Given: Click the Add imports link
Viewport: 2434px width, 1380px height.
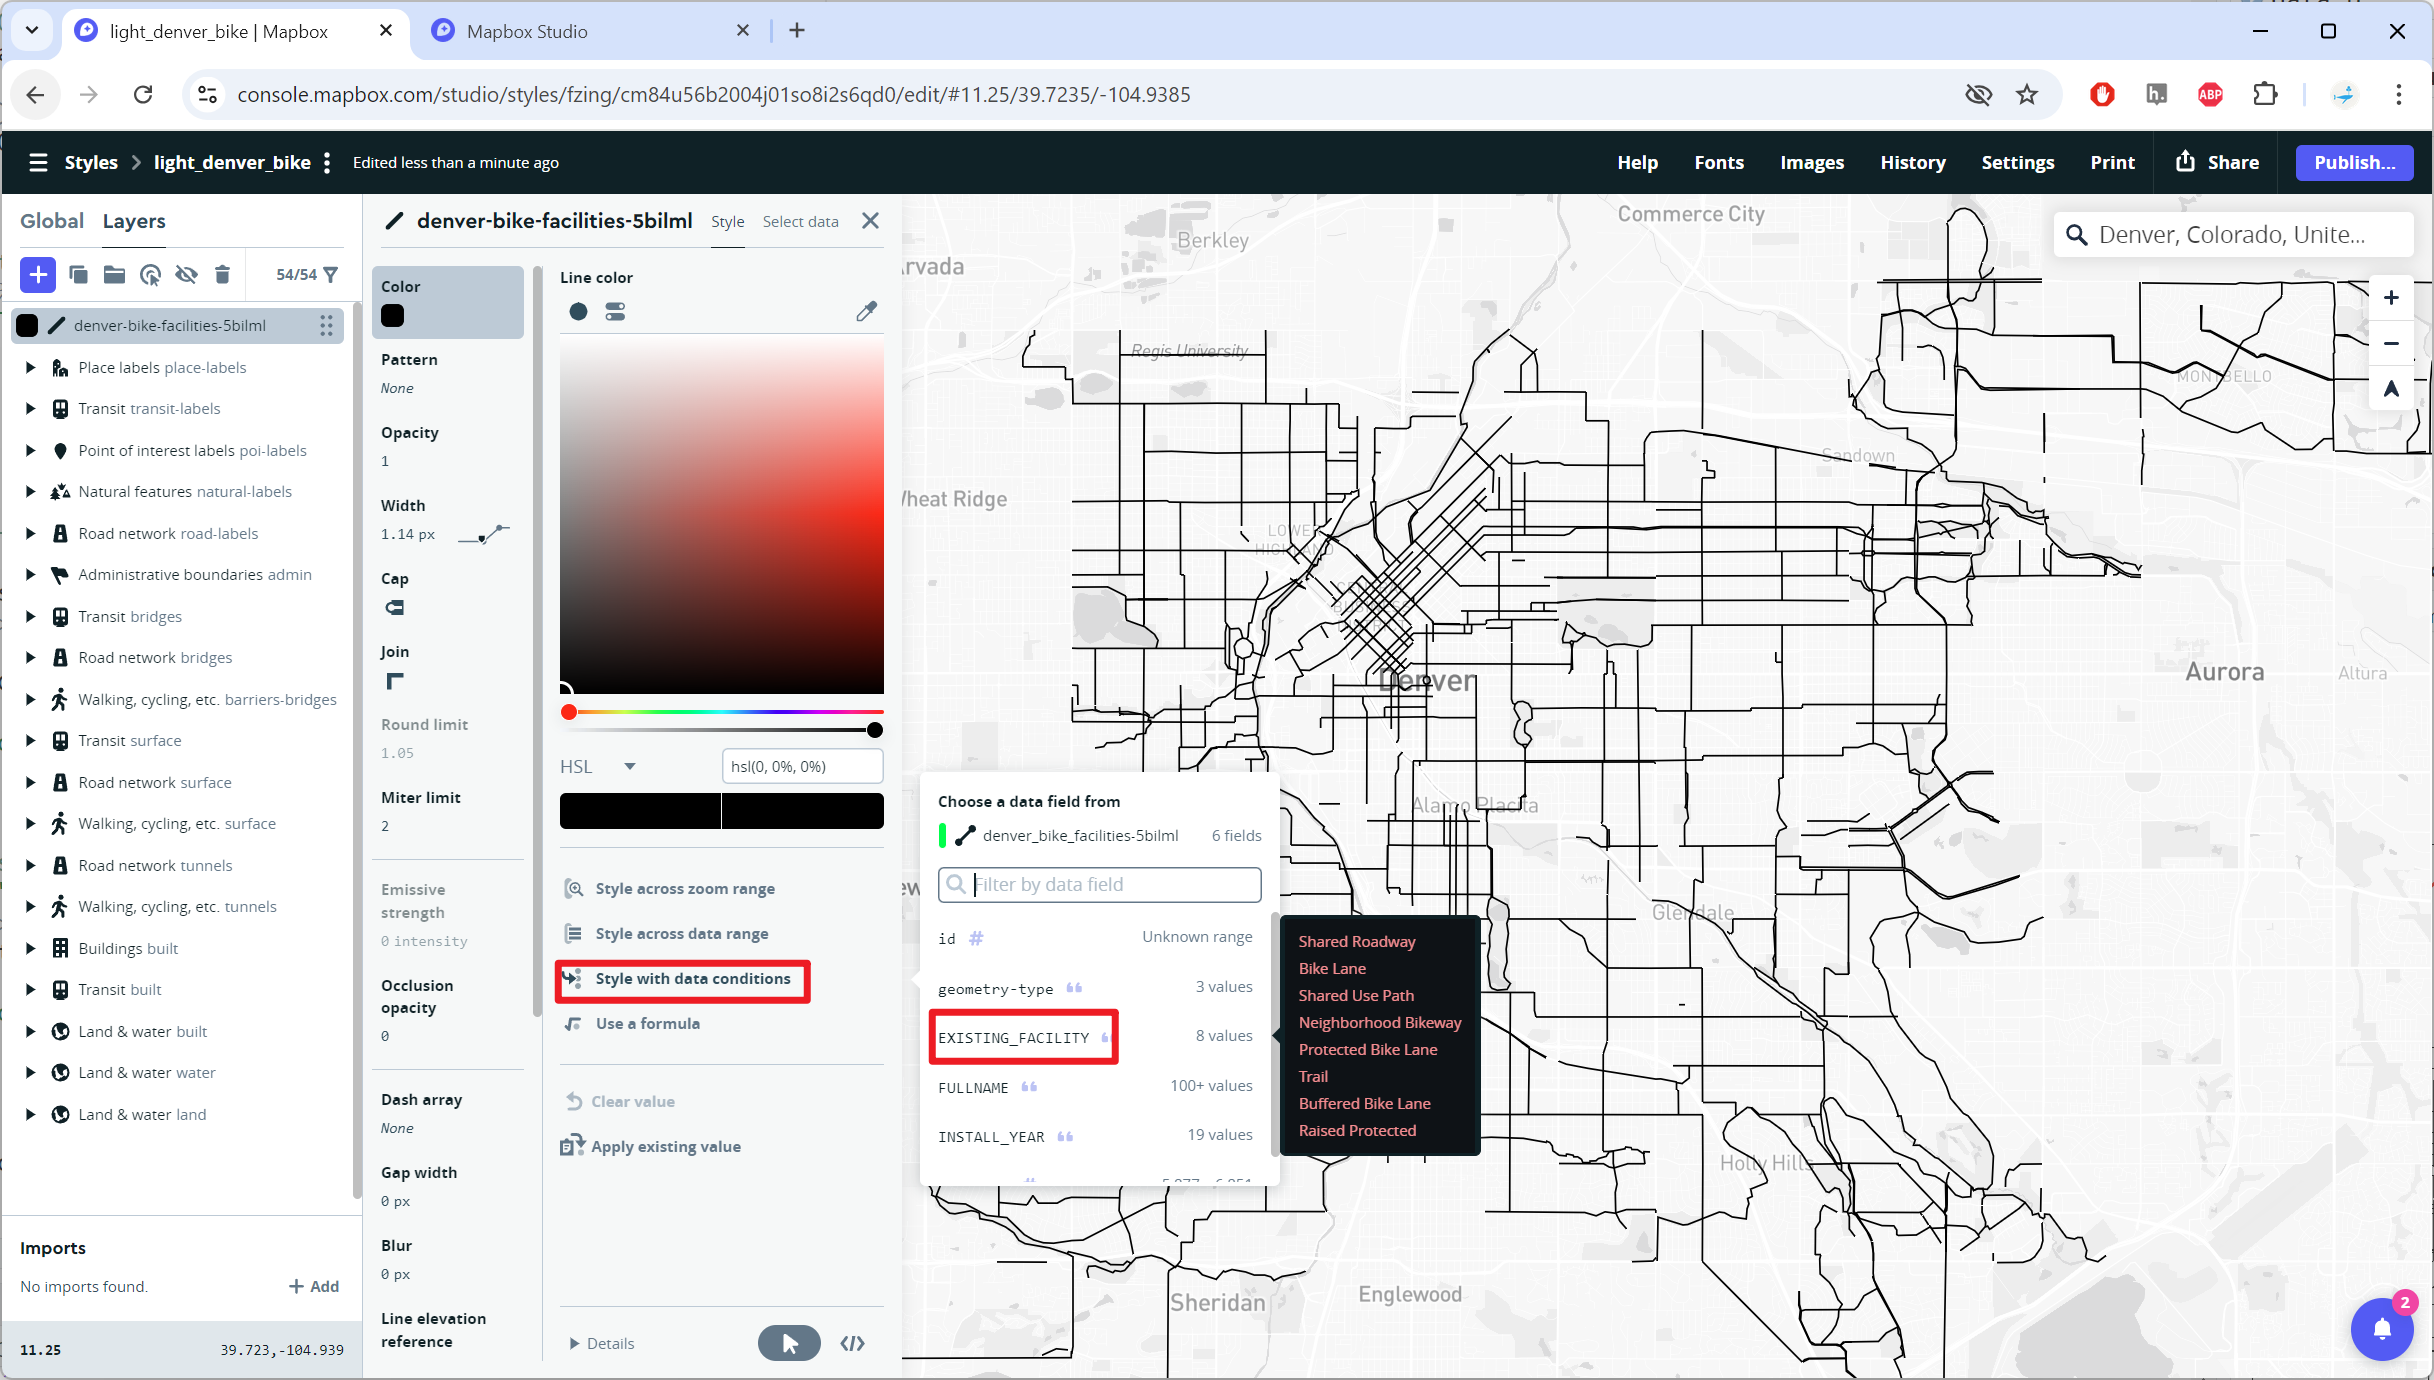Looking at the screenshot, I should pyautogui.click(x=314, y=1286).
